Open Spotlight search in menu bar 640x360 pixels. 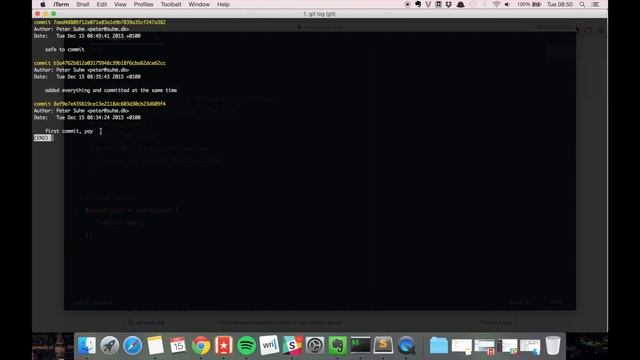click(x=582, y=4)
